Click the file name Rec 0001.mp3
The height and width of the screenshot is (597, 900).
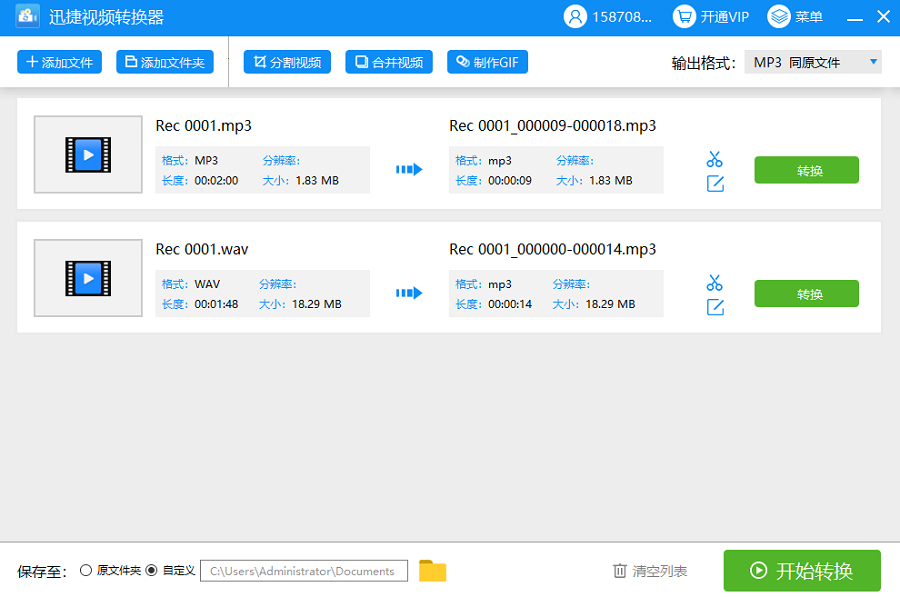(203, 126)
